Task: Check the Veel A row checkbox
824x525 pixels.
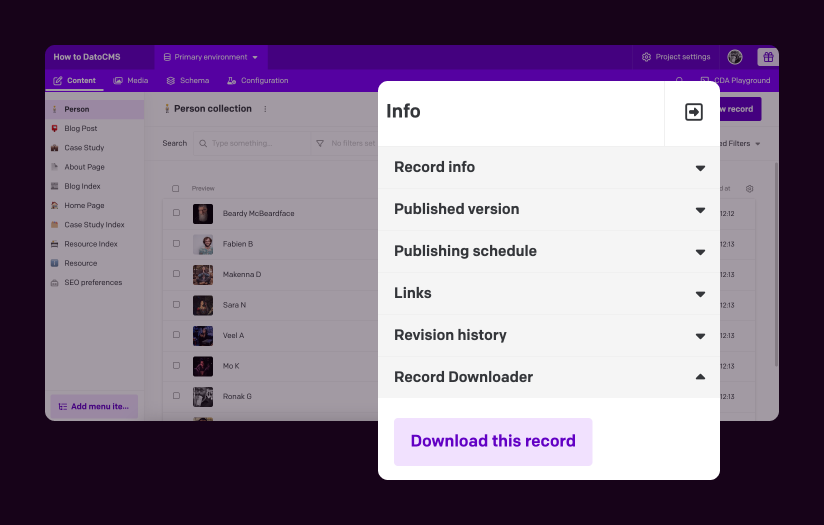Action: pyautogui.click(x=176, y=335)
